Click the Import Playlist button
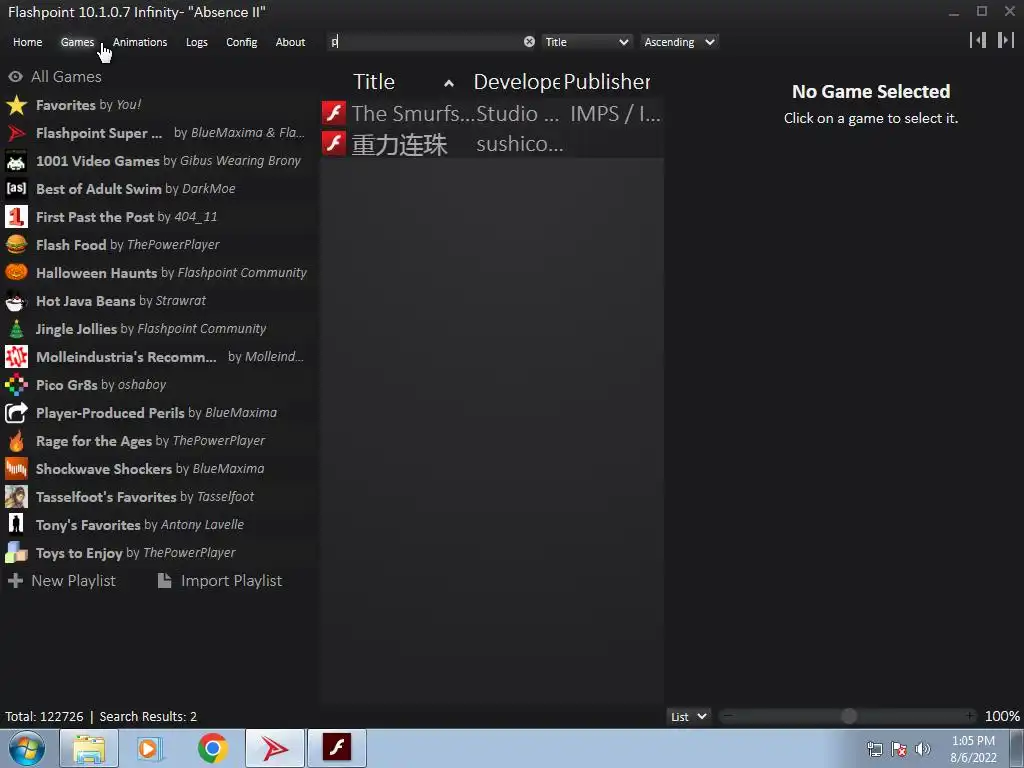This screenshot has width=1024, height=768. [x=220, y=581]
